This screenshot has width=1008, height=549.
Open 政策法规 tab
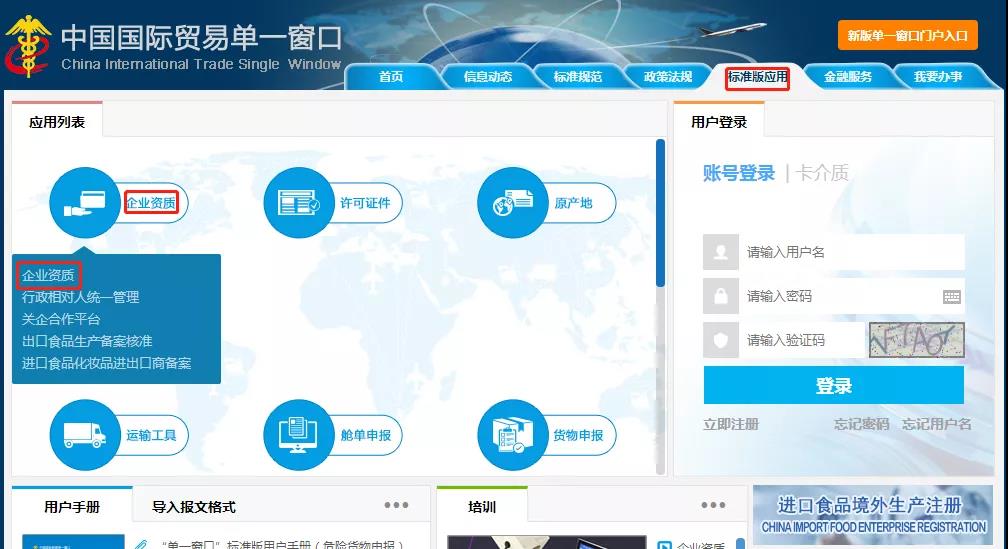click(668, 76)
